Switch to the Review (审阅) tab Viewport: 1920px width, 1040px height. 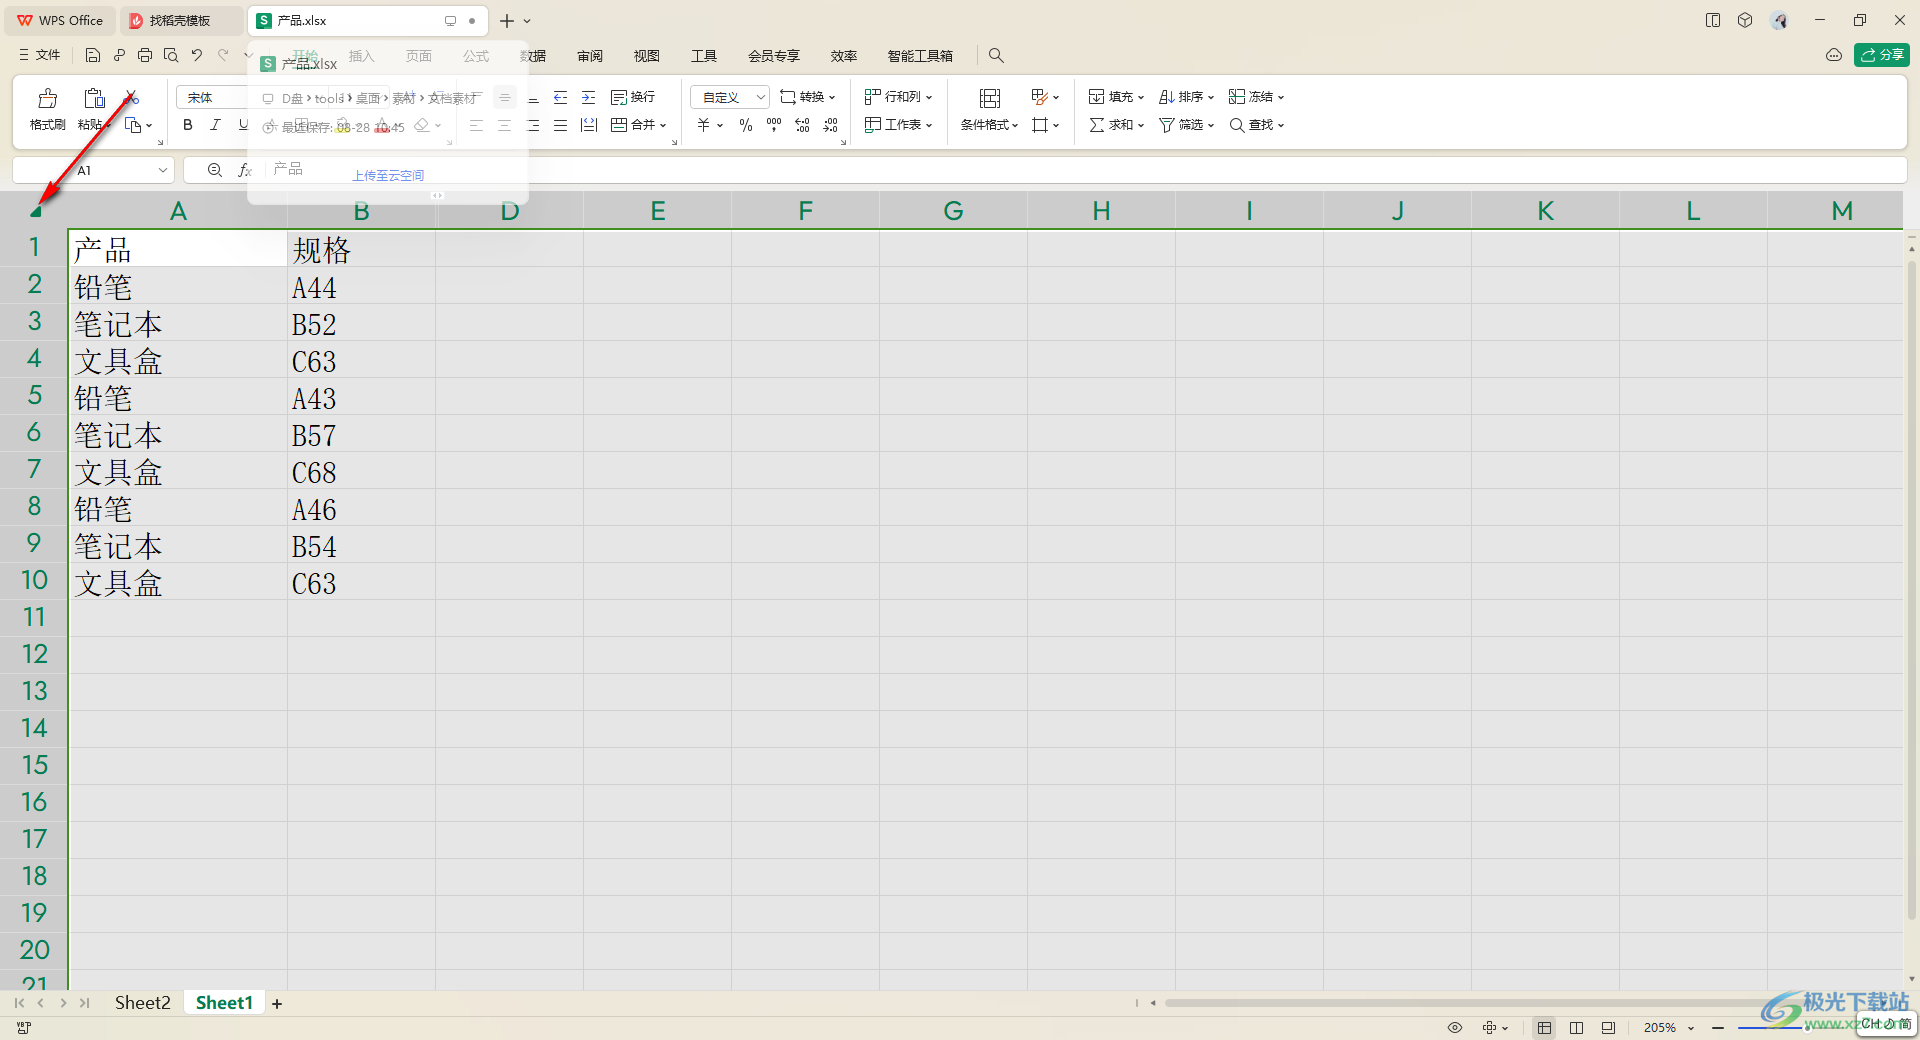590,56
